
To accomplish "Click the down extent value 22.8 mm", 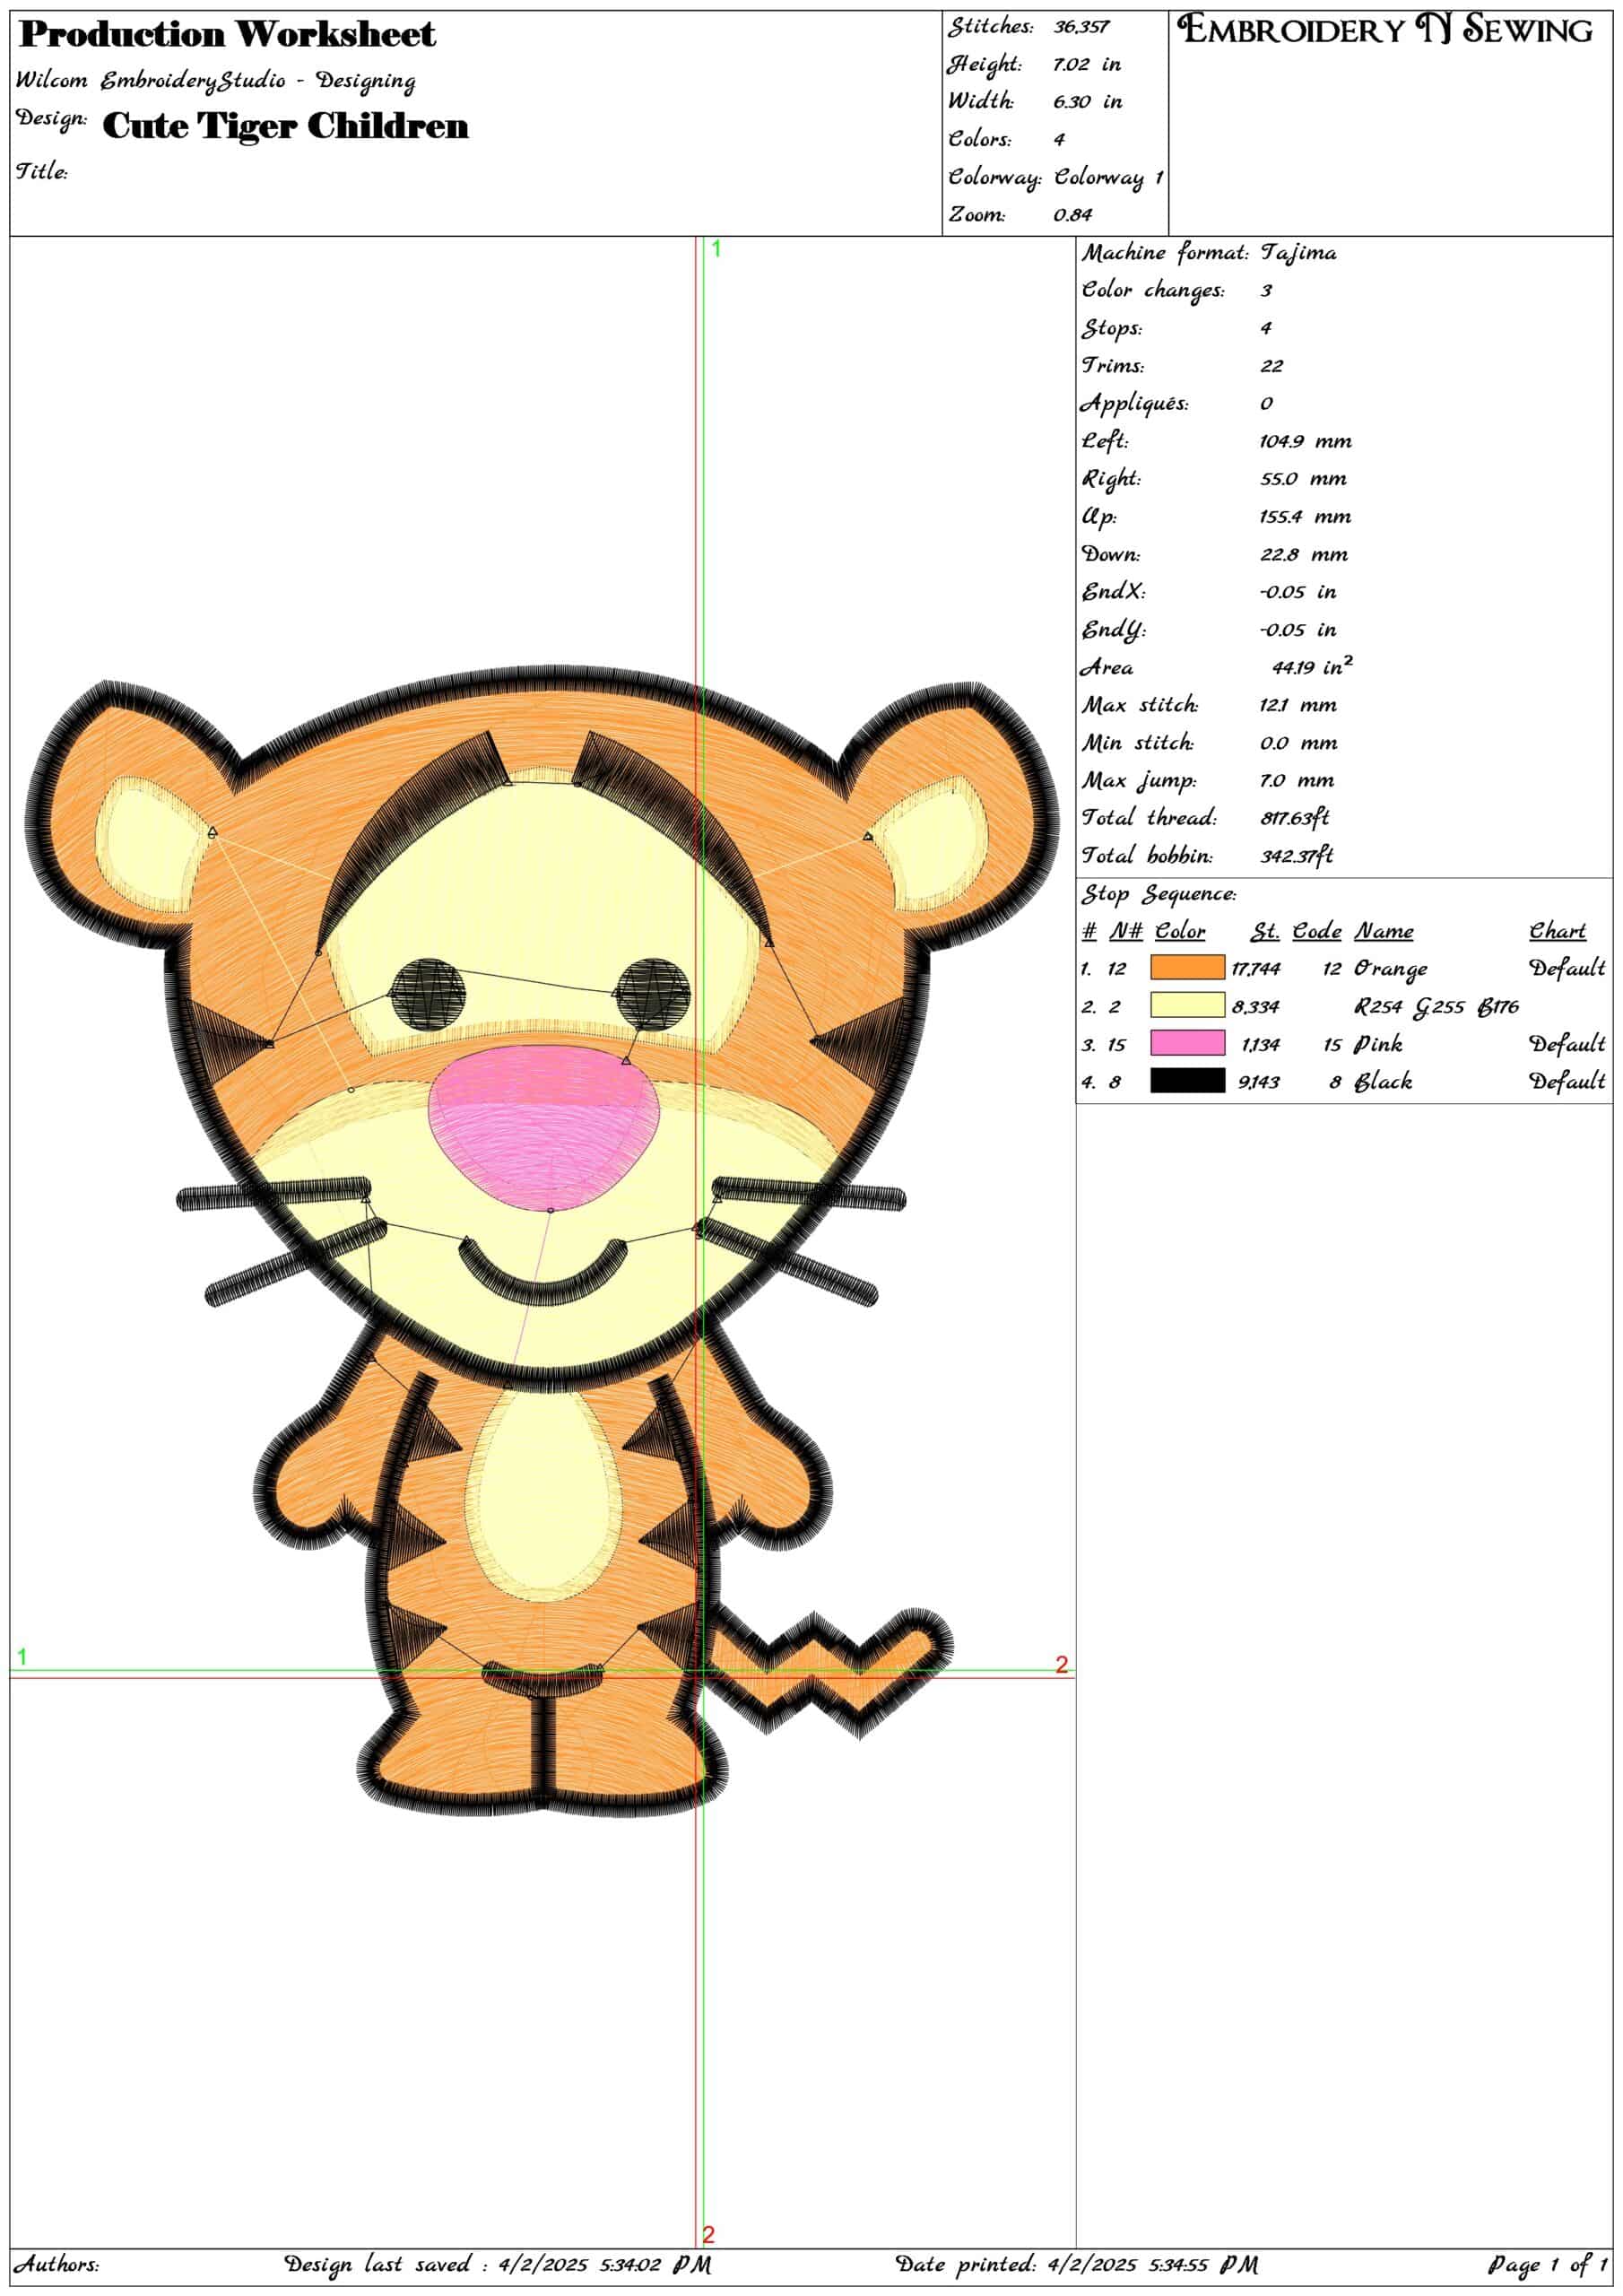I will pos(1303,555).
